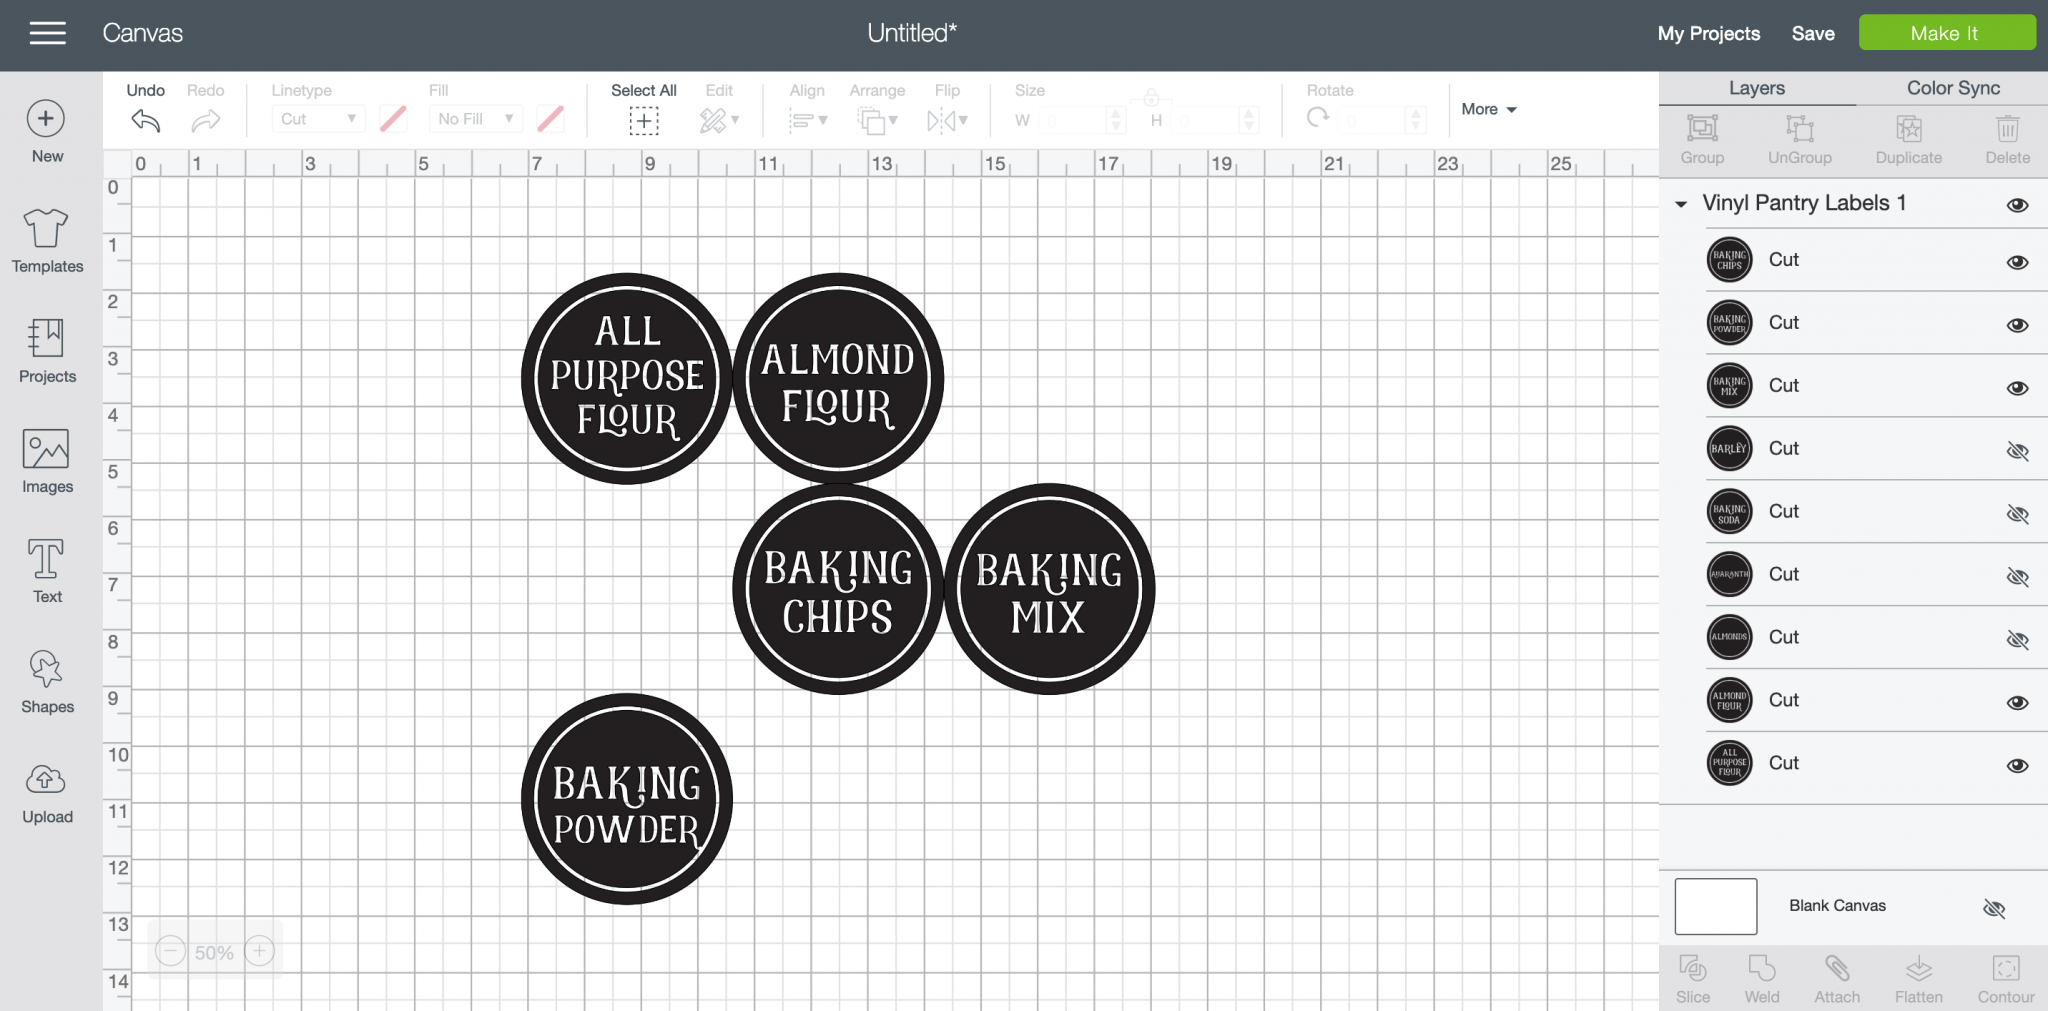Viewport: 2048px width, 1011px height.
Task: Hide the Blank Canvas
Action: (x=1994, y=908)
